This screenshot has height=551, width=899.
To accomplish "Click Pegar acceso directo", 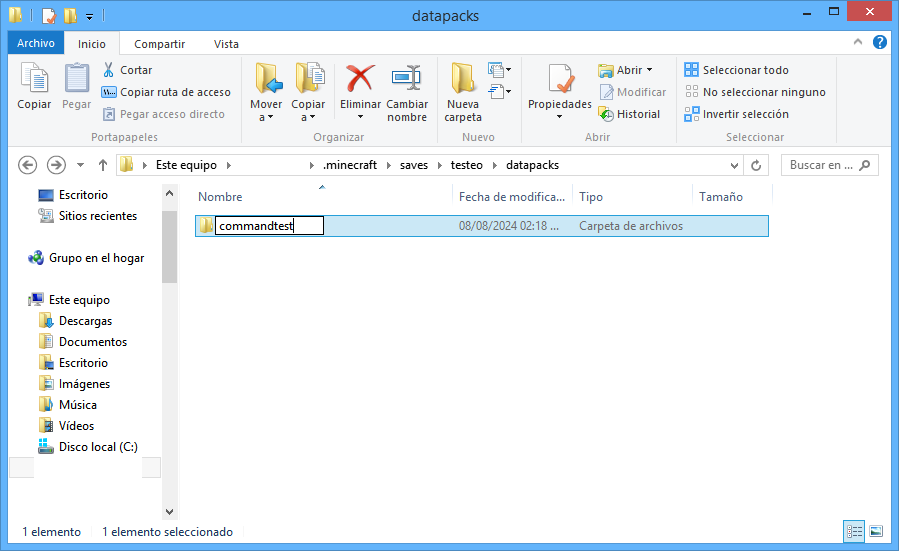I will [x=163, y=114].
